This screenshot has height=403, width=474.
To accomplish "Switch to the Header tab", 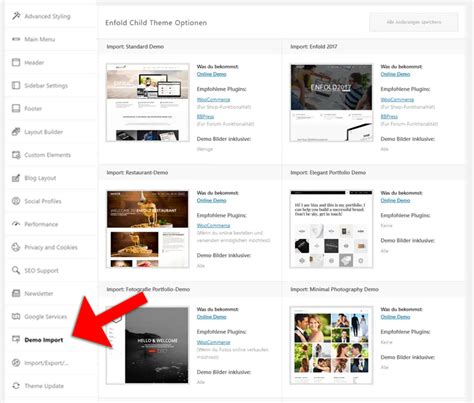I will click(x=52, y=62).
